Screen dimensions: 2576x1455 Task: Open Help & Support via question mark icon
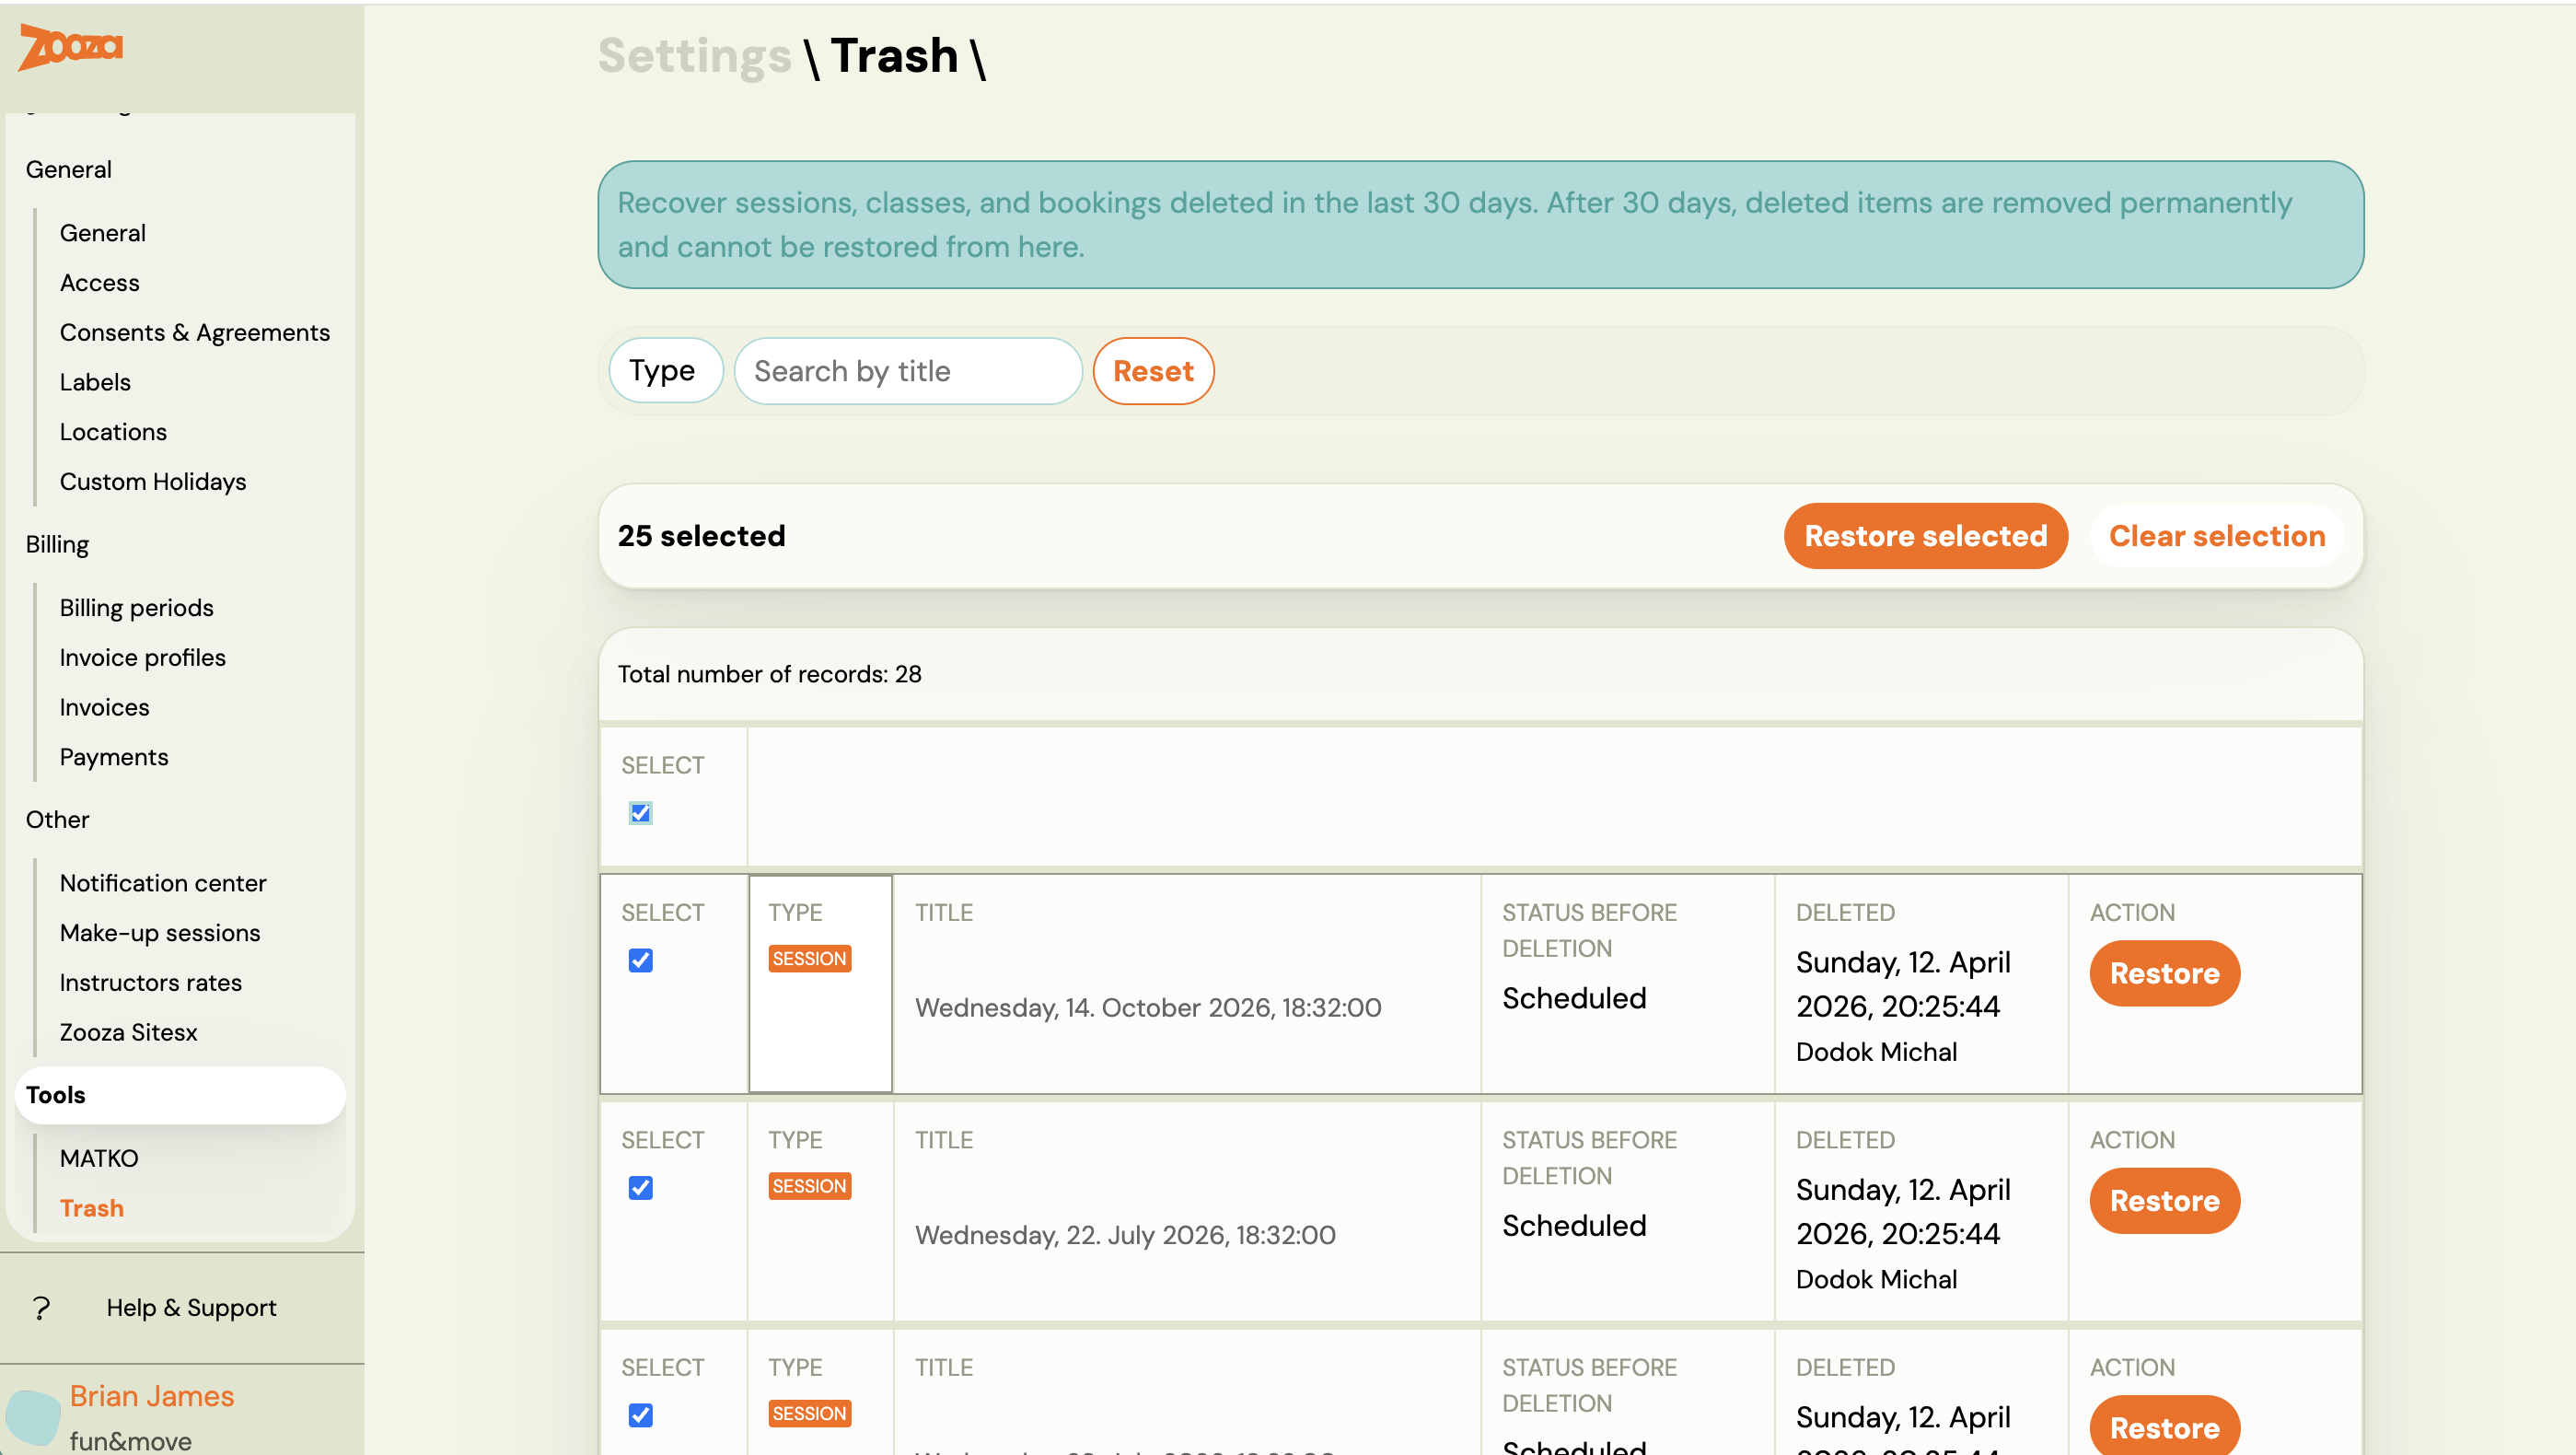pos(41,1307)
